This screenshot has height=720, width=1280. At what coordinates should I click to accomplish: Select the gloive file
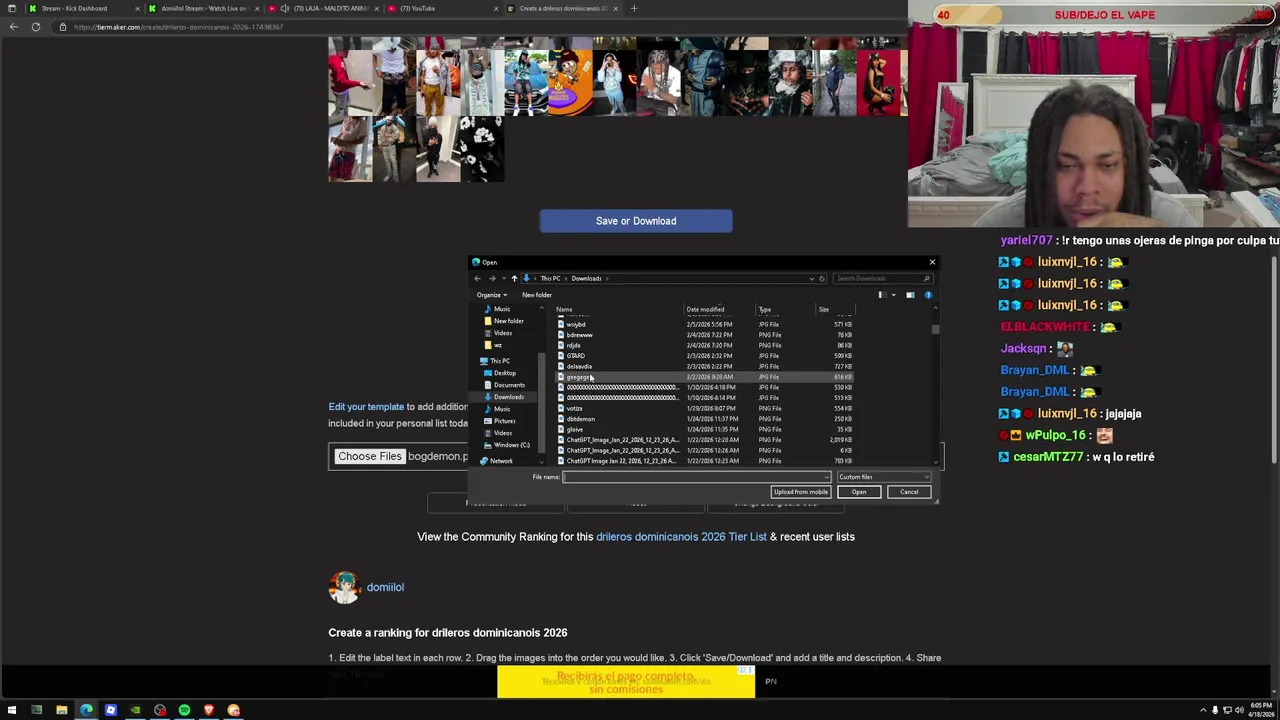[x=574, y=429]
